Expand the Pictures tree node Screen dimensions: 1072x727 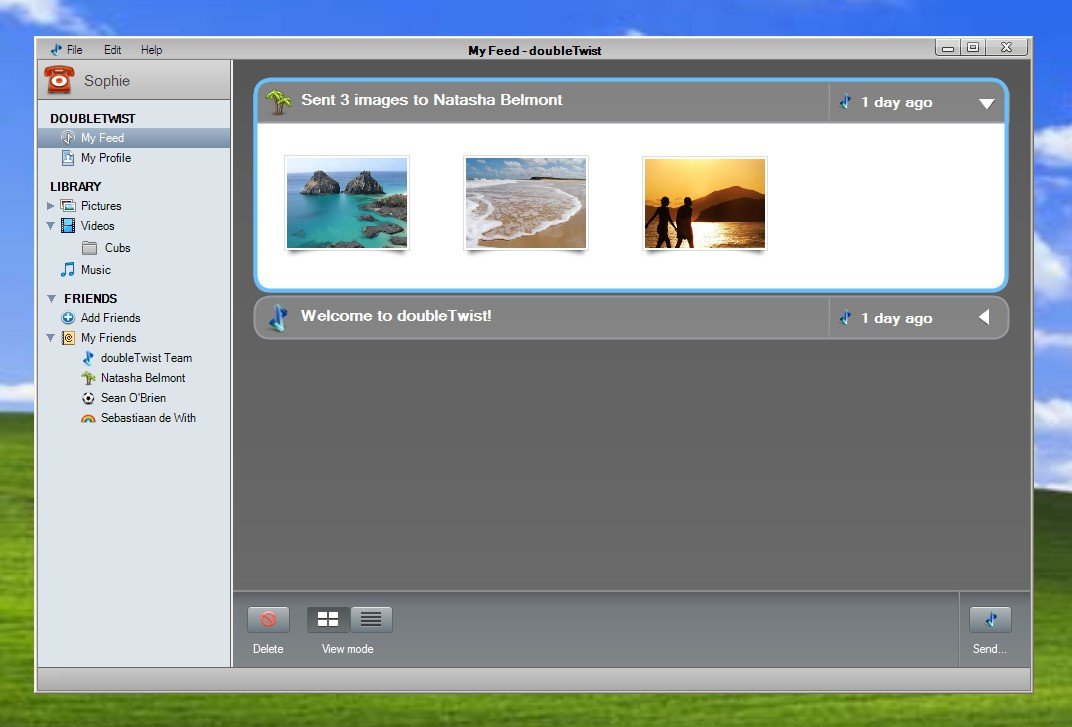coord(50,206)
